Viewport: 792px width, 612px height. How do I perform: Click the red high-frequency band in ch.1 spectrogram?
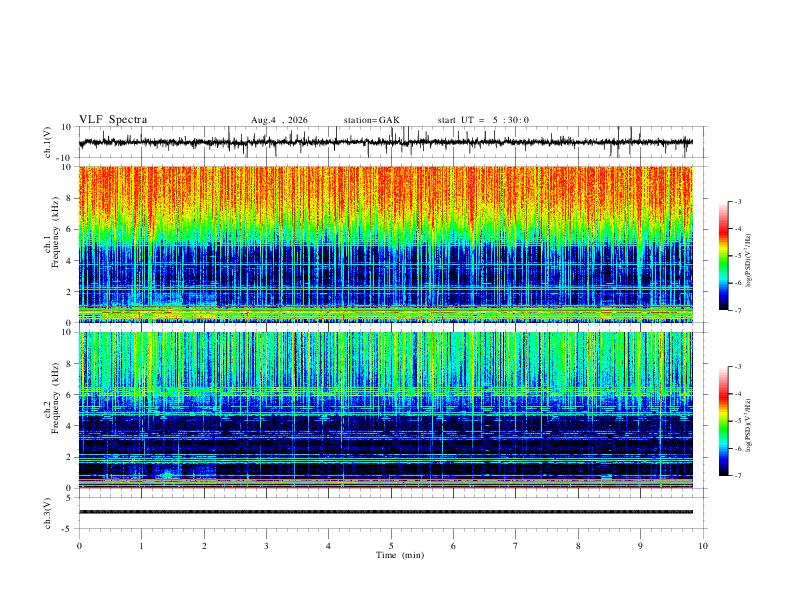click(x=386, y=192)
